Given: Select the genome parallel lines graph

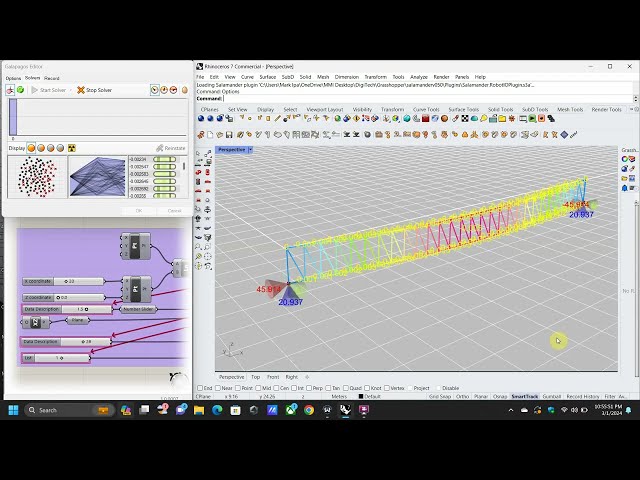Looking at the screenshot, I should (x=98, y=177).
